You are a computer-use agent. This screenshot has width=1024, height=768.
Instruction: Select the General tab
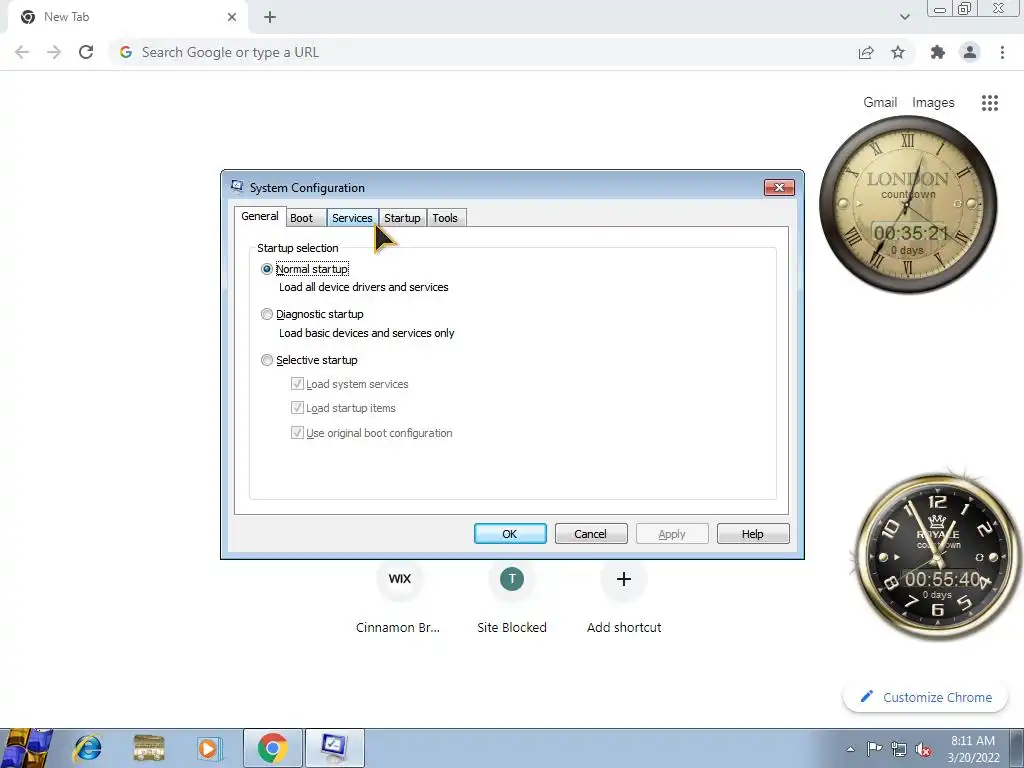click(260, 216)
